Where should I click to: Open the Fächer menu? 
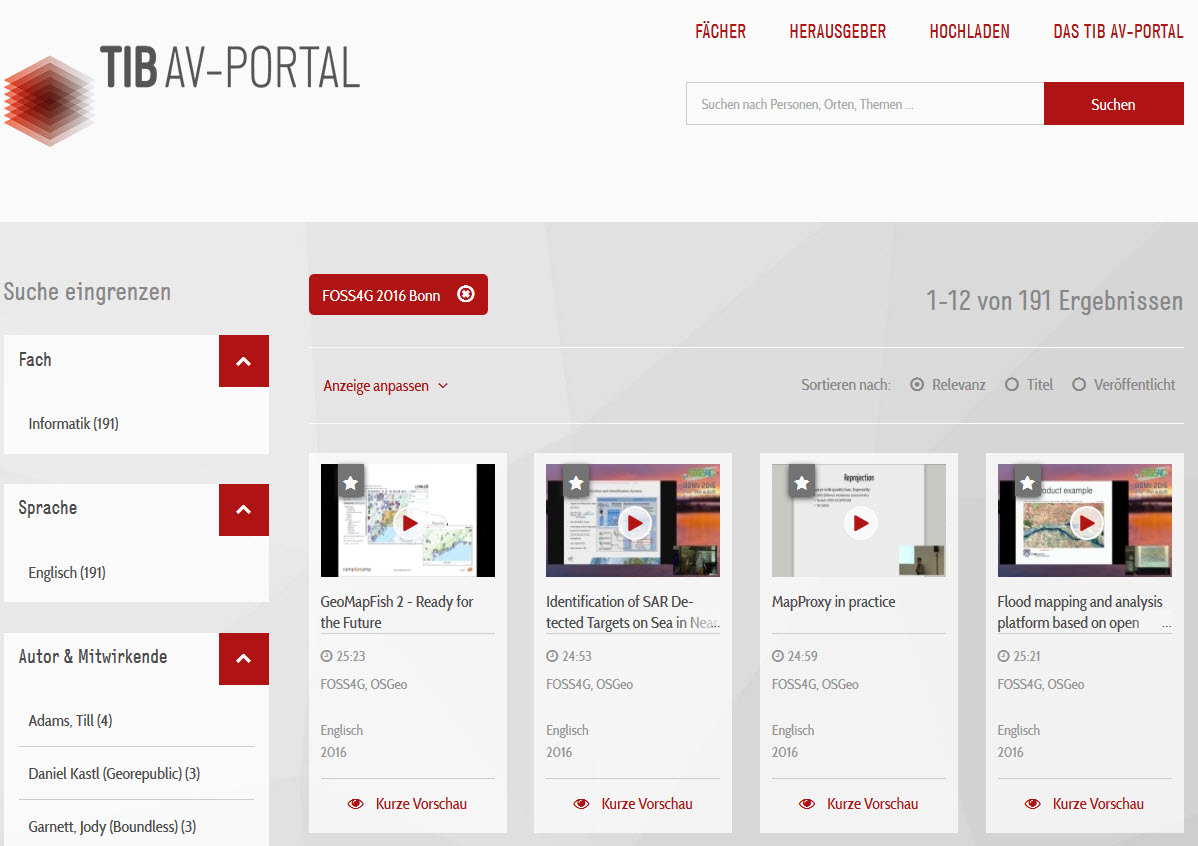[x=720, y=31]
